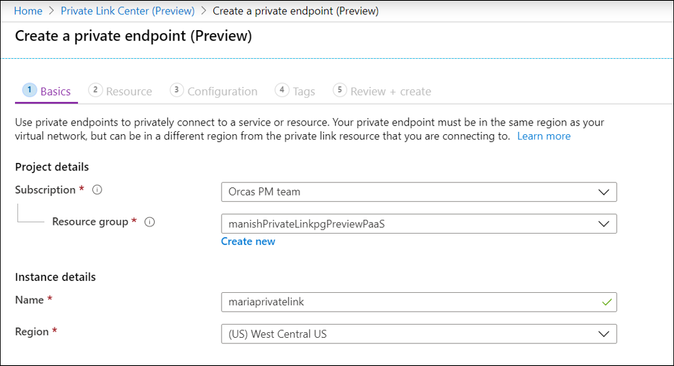Click the step 1 circle for Basics
The image size is (674, 366).
(29, 90)
